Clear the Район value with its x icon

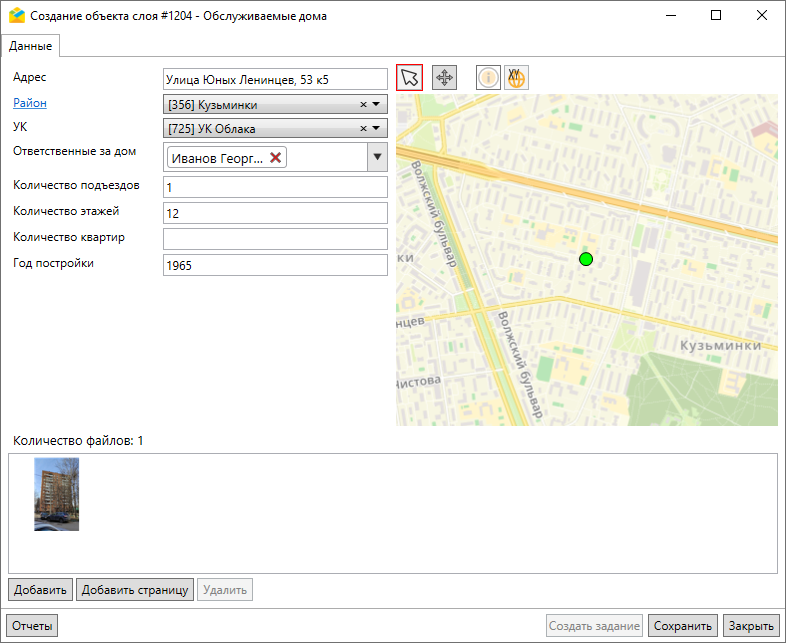[364, 104]
